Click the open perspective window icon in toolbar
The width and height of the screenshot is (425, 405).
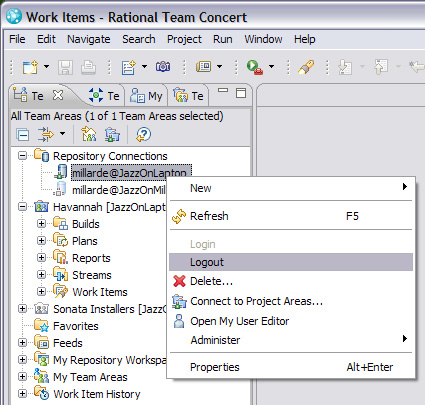click(x=204, y=67)
